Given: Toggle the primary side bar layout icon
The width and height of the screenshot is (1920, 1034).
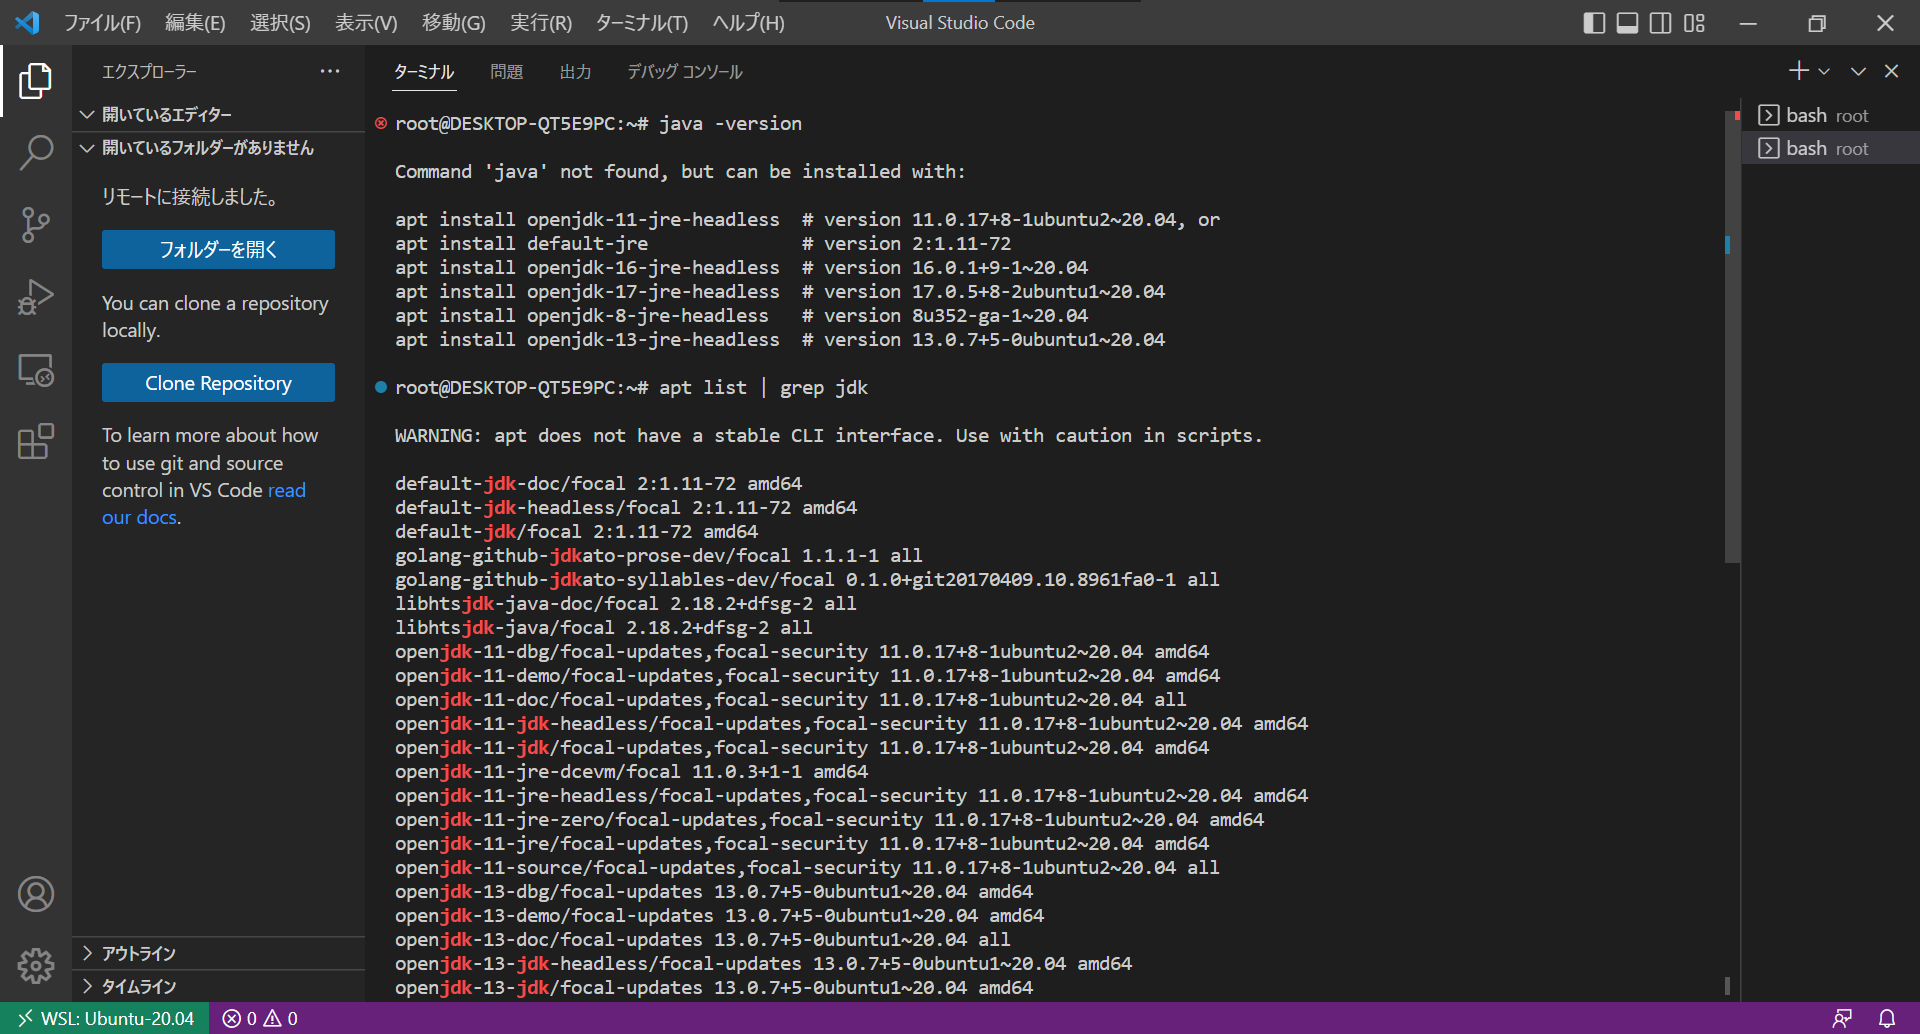Looking at the screenshot, I should (1594, 22).
